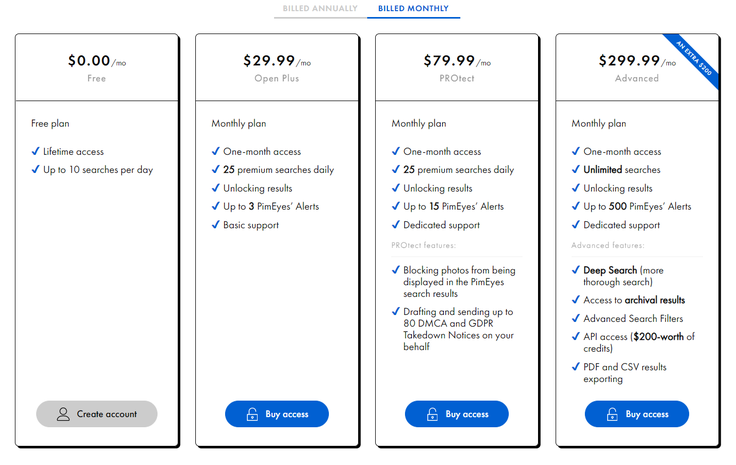Image resolution: width=736 pixels, height=465 pixels.
Task: Buy access to the PROtect plan
Action: [x=457, y=414]
